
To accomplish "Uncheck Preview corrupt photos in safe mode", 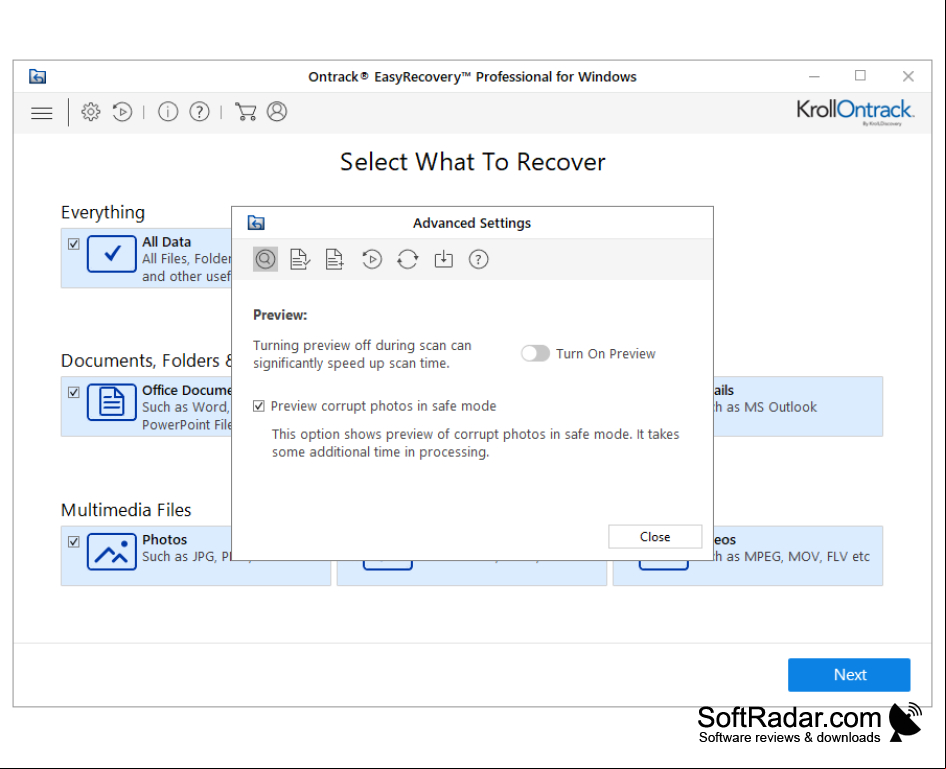I will click(259, 406).
